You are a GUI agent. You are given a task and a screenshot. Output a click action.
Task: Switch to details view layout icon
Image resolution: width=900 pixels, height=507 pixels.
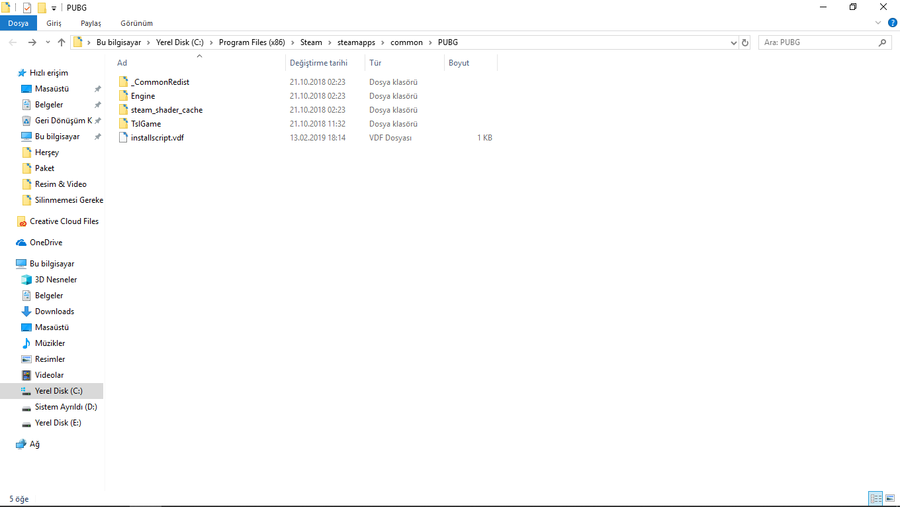tap(875, 498)
